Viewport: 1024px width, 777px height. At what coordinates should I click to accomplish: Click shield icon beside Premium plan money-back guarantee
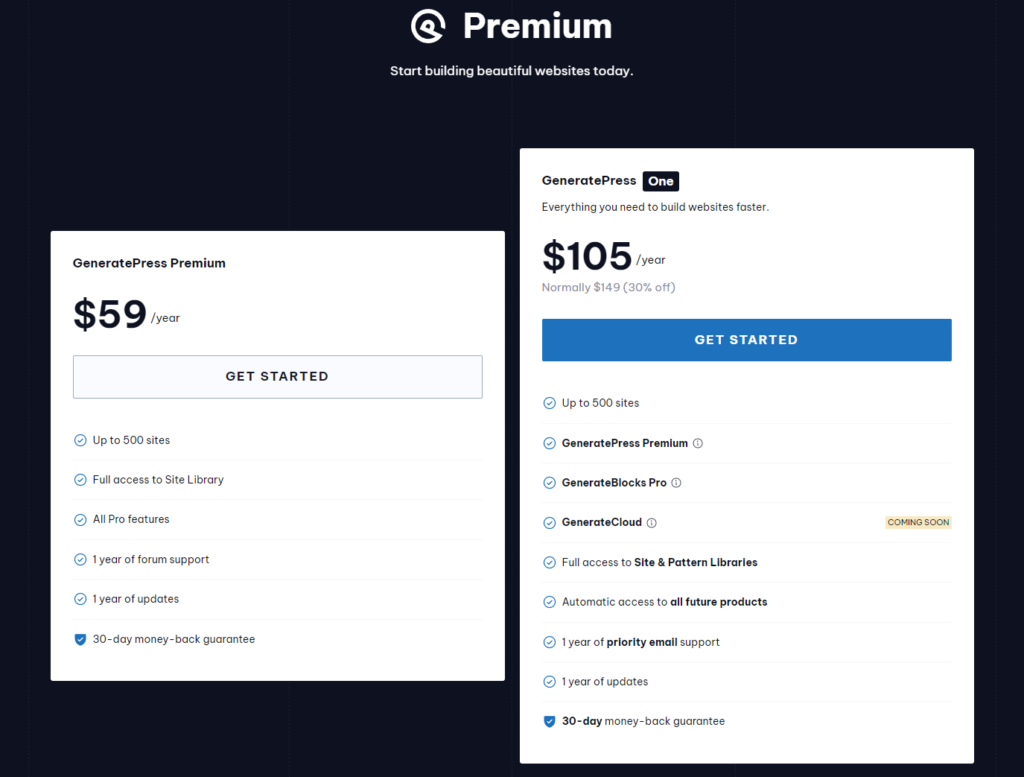point(80,639)
